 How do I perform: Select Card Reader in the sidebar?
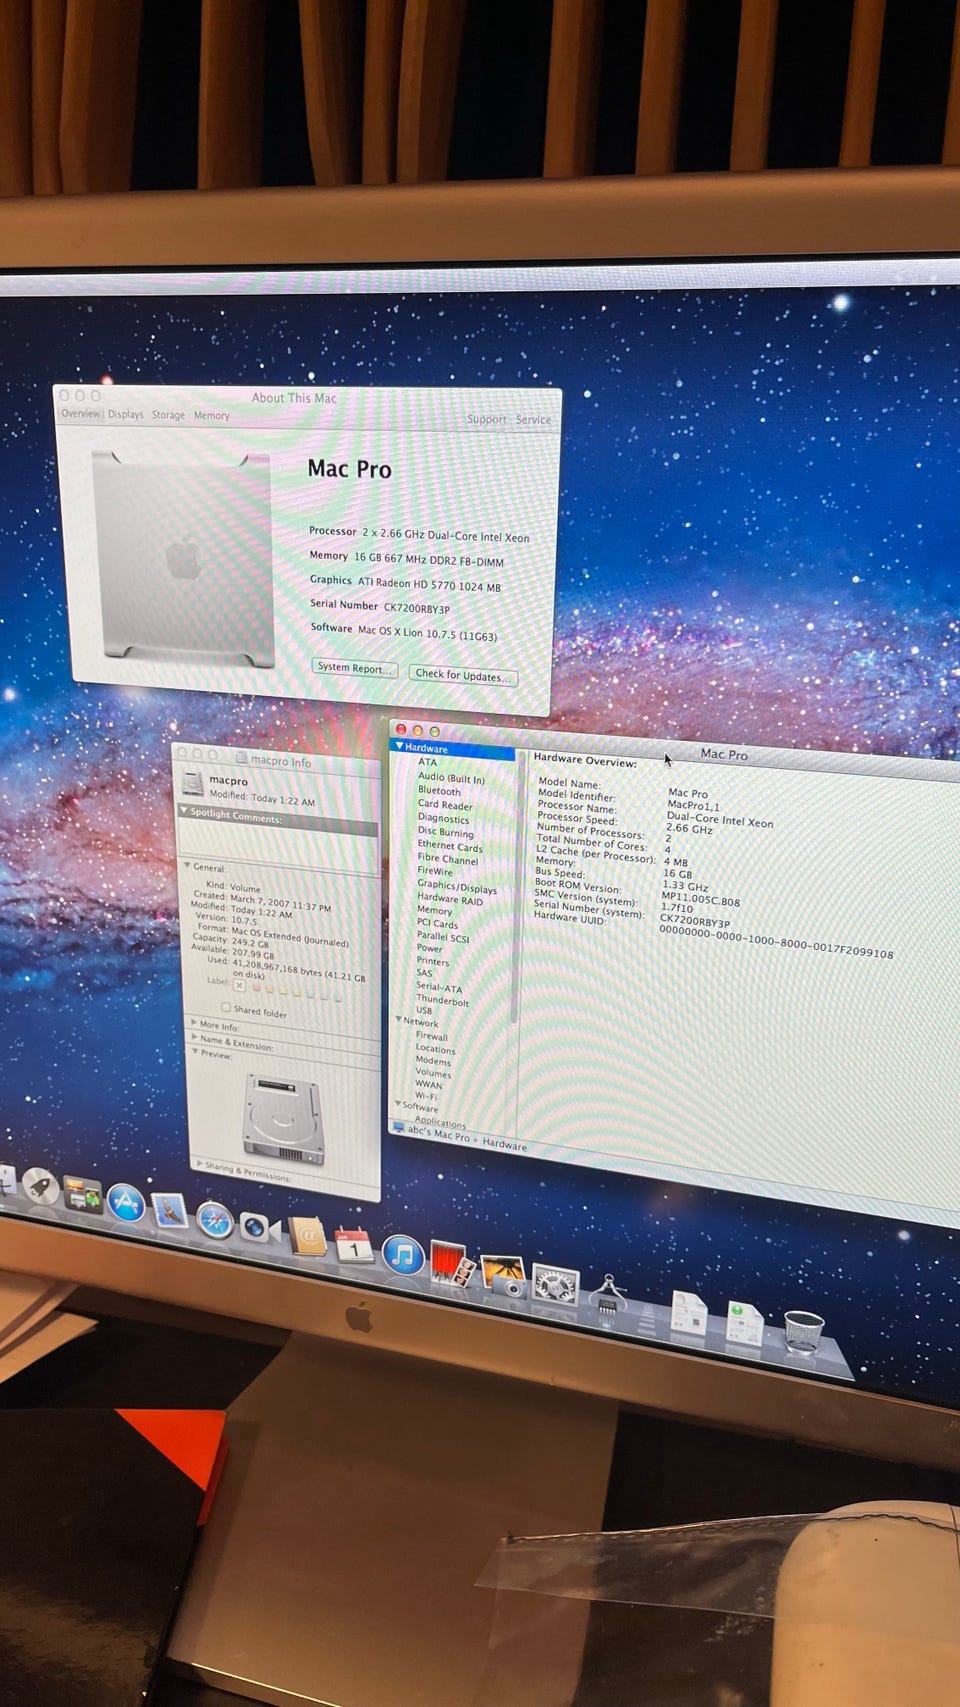click(x=445, y=804)
